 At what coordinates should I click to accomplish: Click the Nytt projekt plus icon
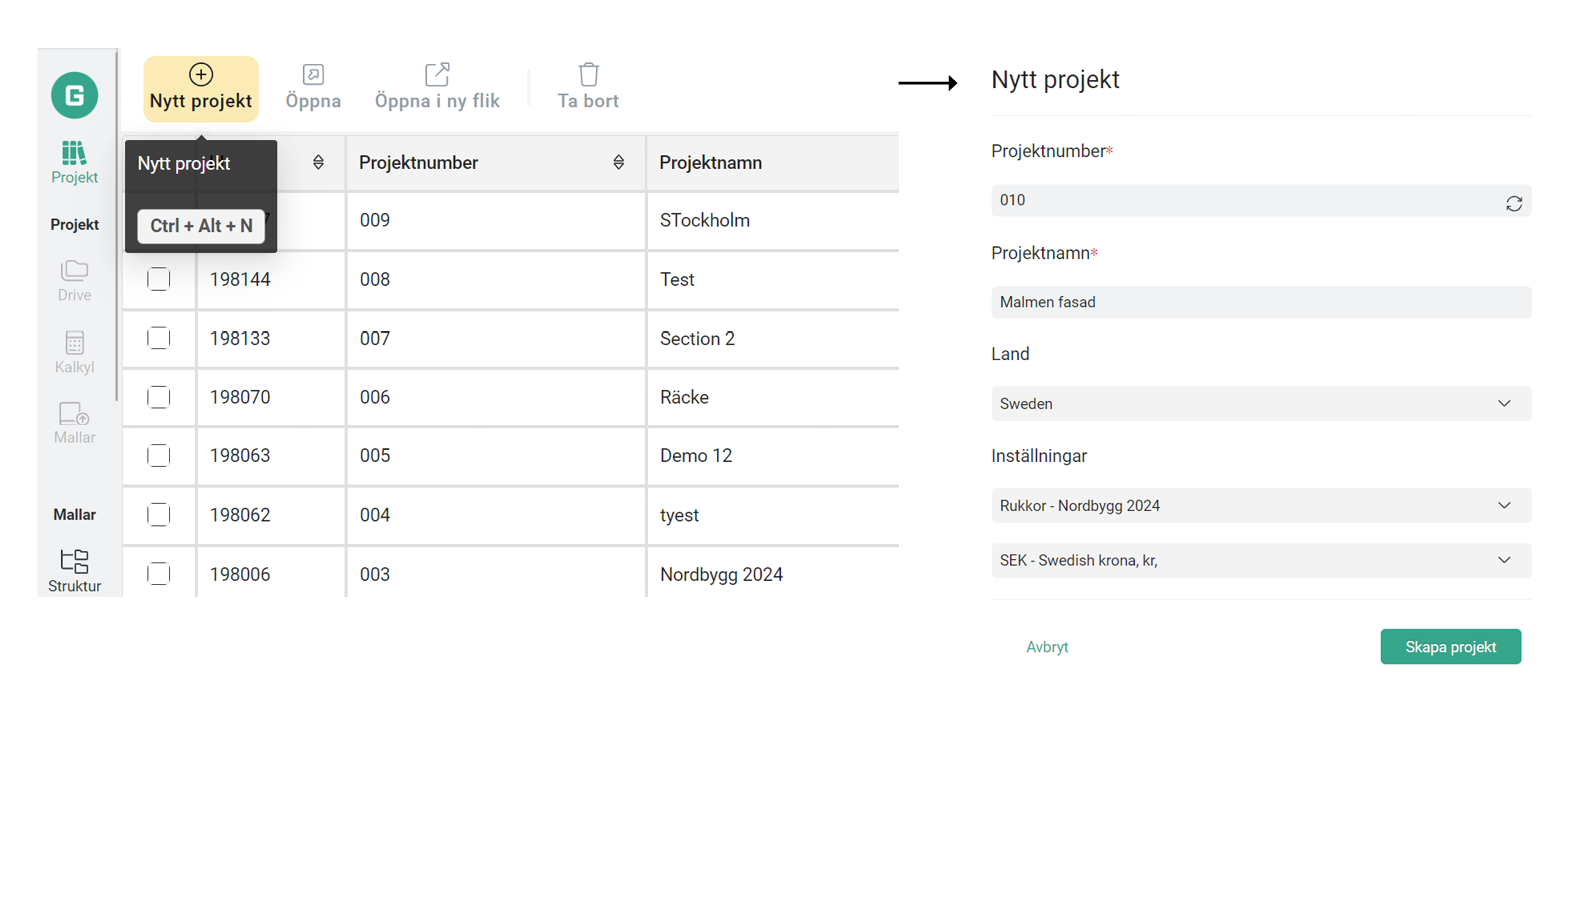(201, 75)
